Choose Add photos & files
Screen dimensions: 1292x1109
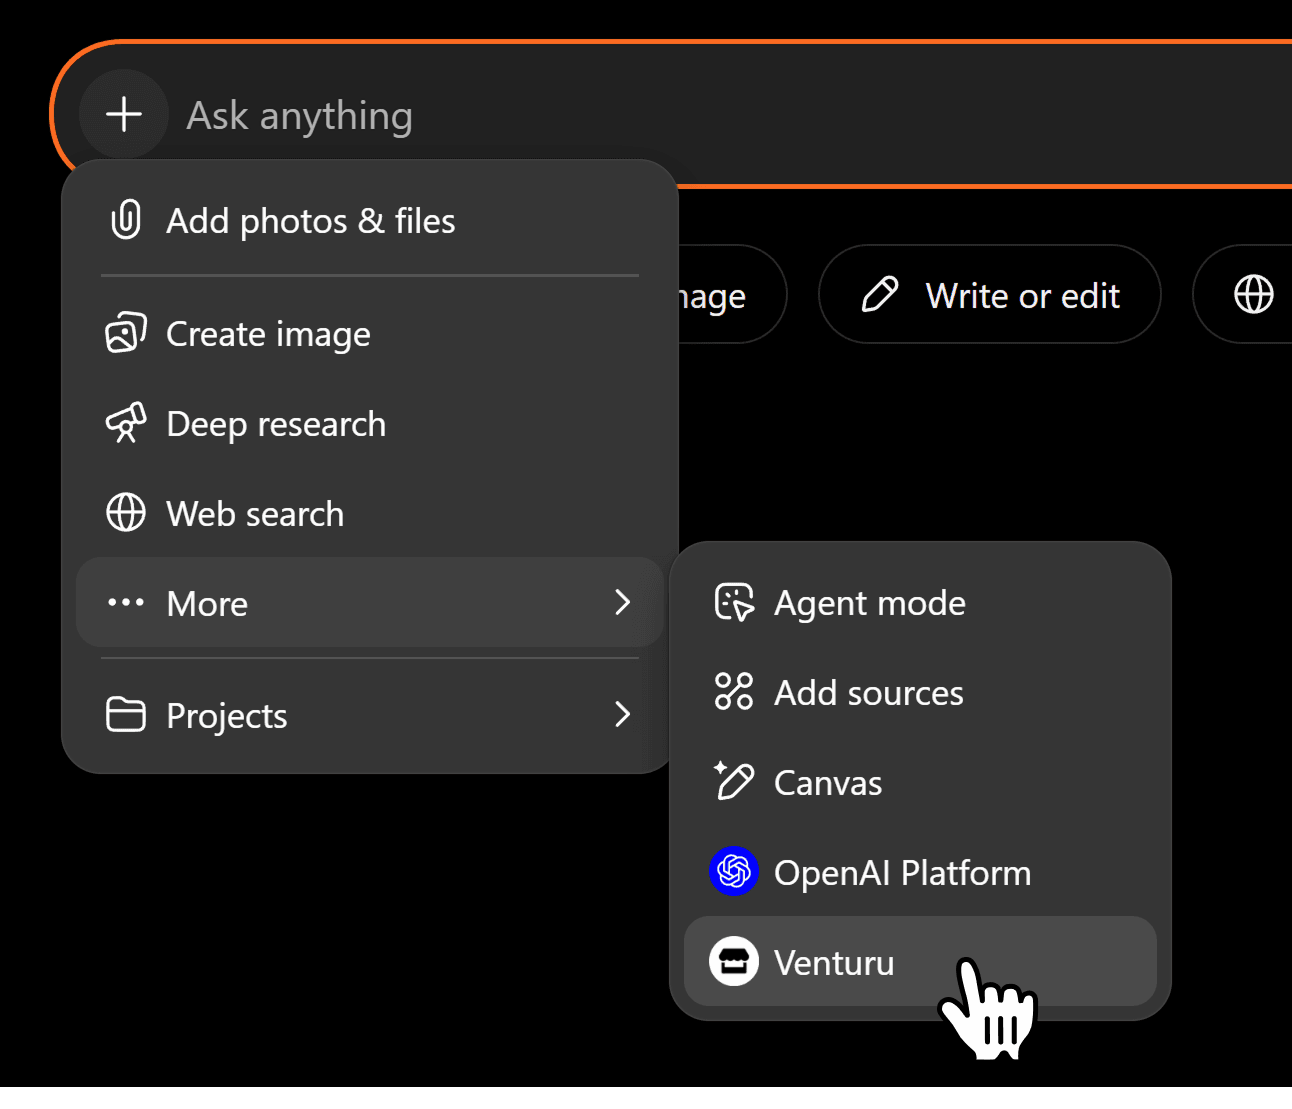pos(370,221)
